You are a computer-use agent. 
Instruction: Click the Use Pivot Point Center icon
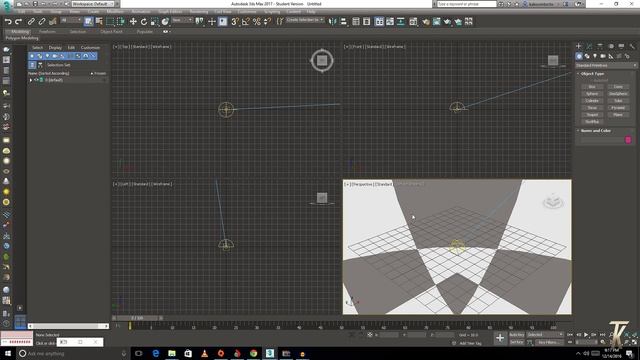(x=199, y=22)
